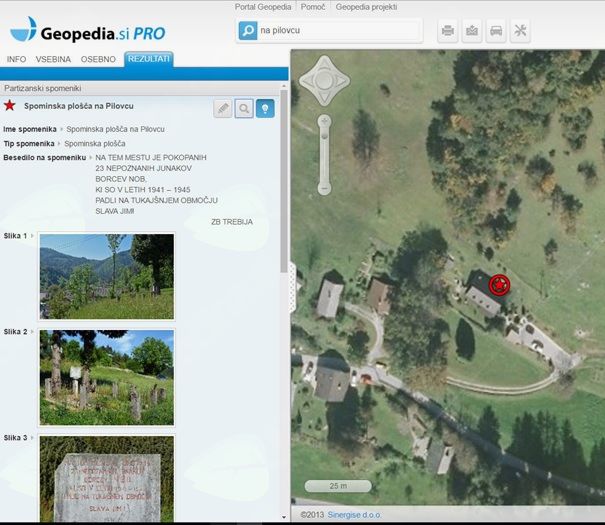This screenshot has height=525, width=605.
Task: Click the blue lightbulb highlight icon
Action: 265,108
